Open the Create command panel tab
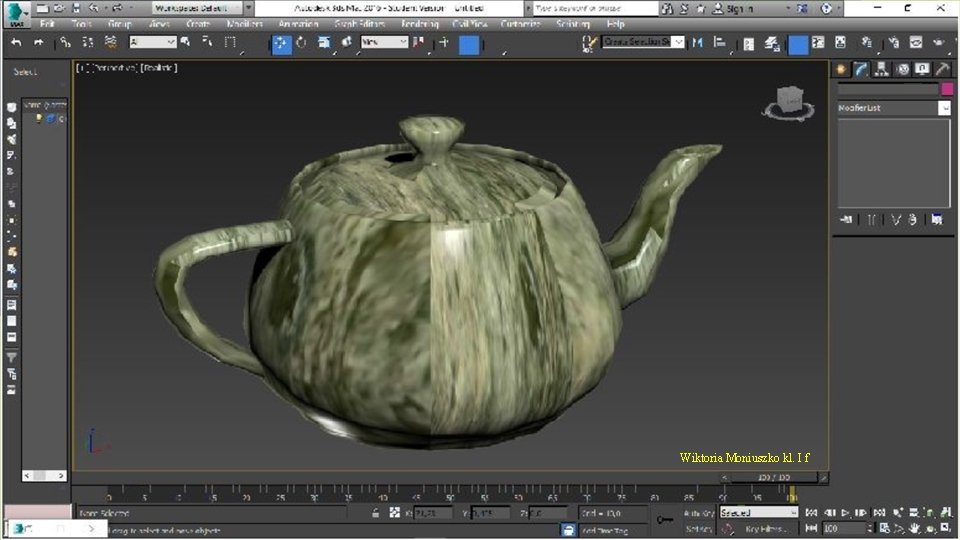The height and width of the screenshot is (540, 960). pos(842,69)
